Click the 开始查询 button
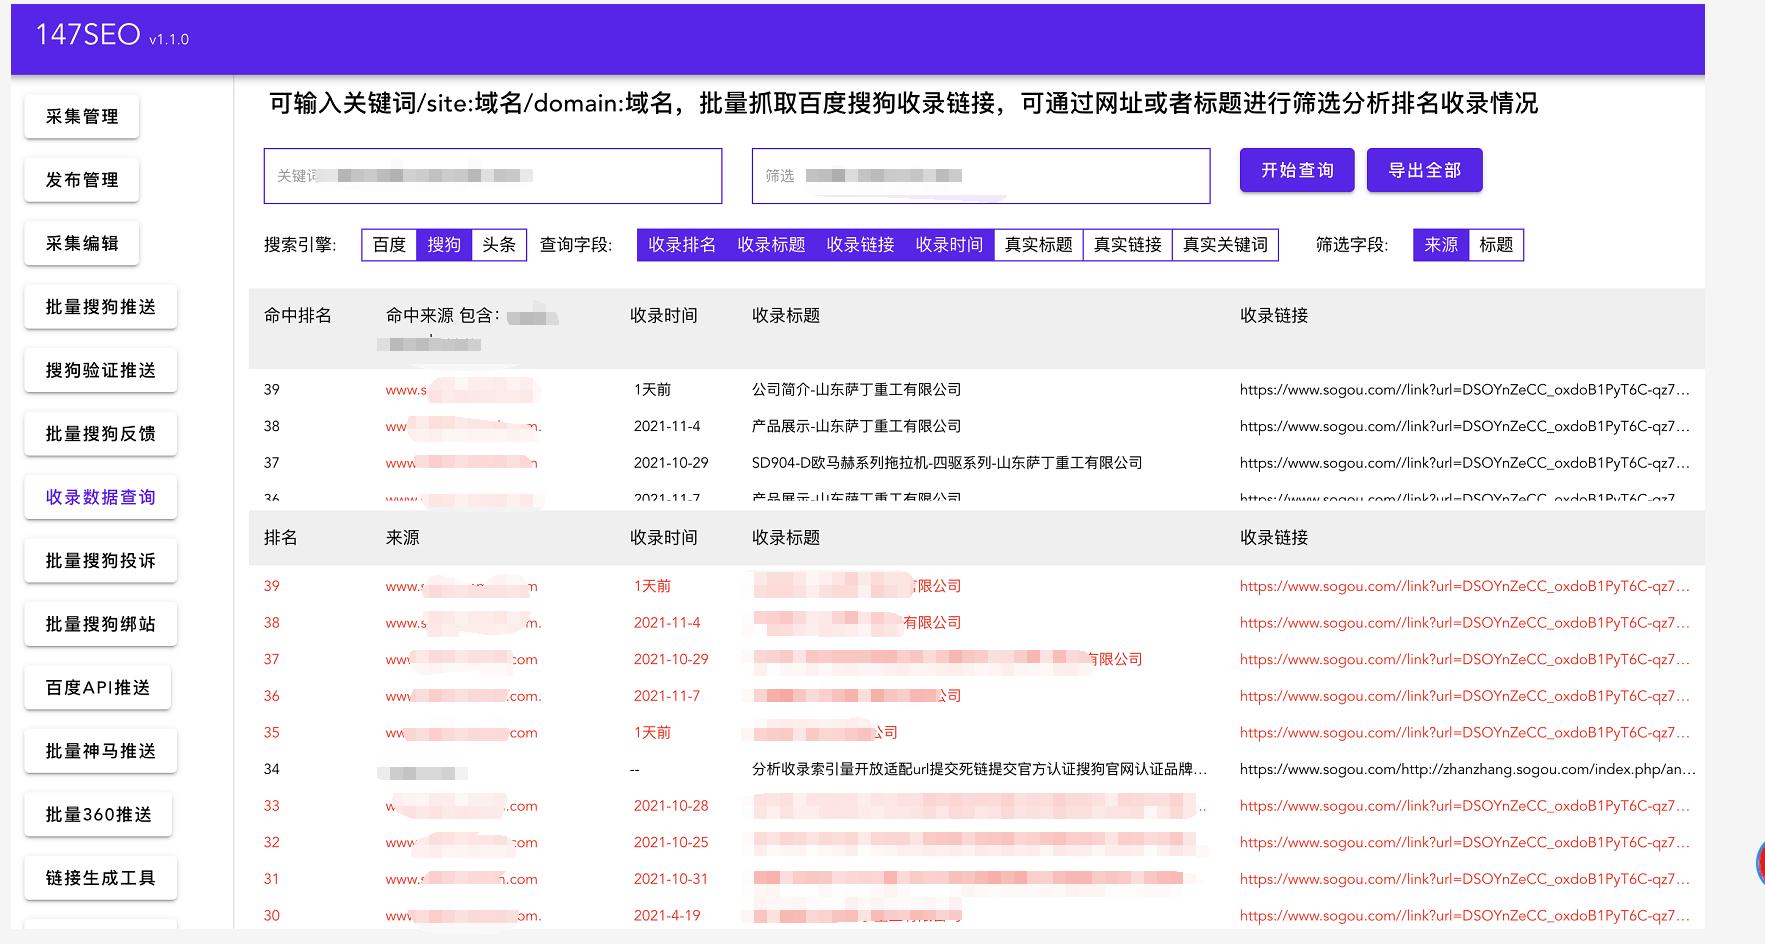 1296,170
